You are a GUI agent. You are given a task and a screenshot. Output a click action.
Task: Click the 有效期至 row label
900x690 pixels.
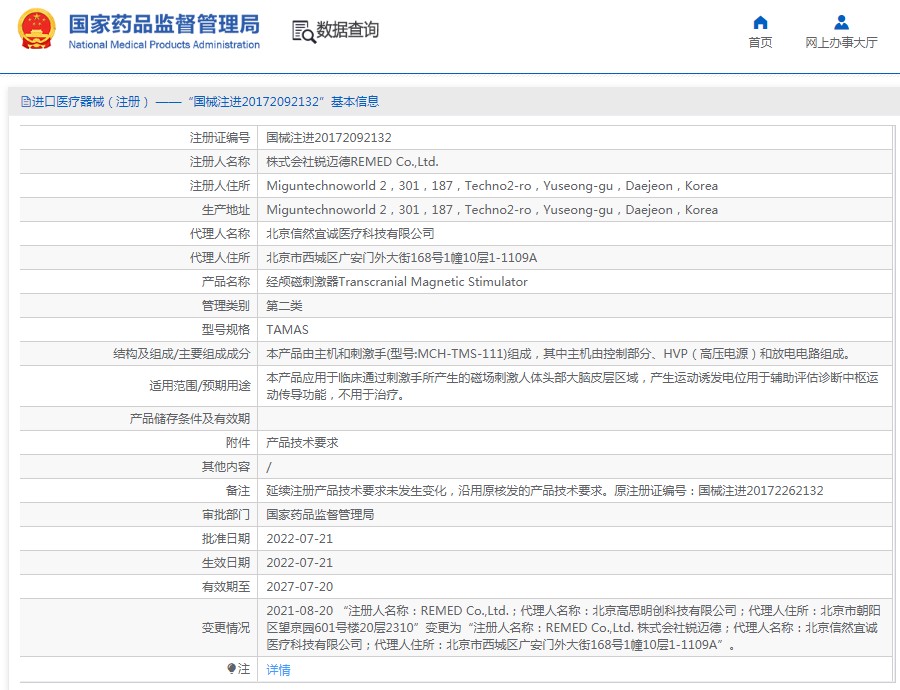point(226,587)
